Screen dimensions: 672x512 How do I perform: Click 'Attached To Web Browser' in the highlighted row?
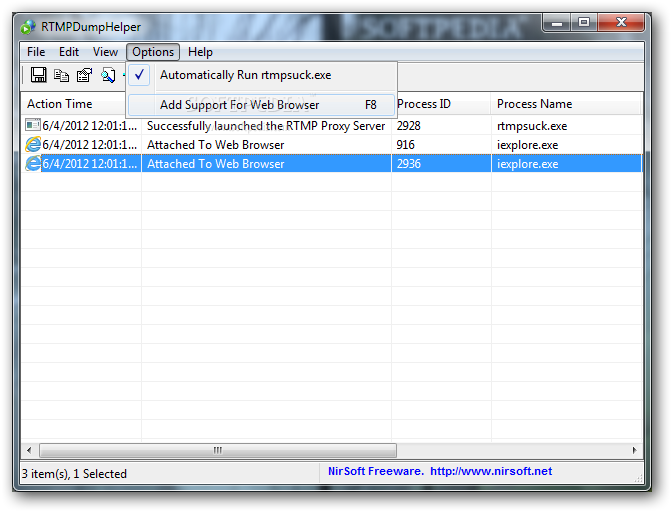coord(216,164)
